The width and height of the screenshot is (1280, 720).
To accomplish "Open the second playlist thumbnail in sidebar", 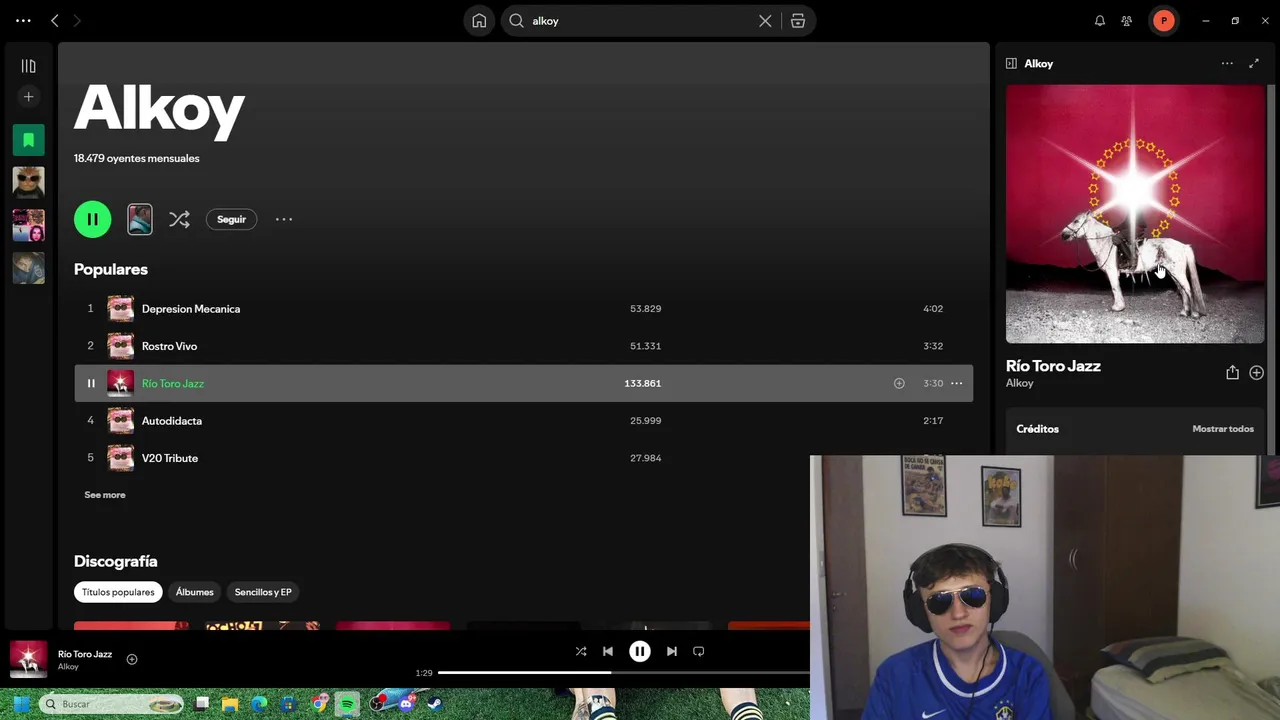I will coord(28,225).
